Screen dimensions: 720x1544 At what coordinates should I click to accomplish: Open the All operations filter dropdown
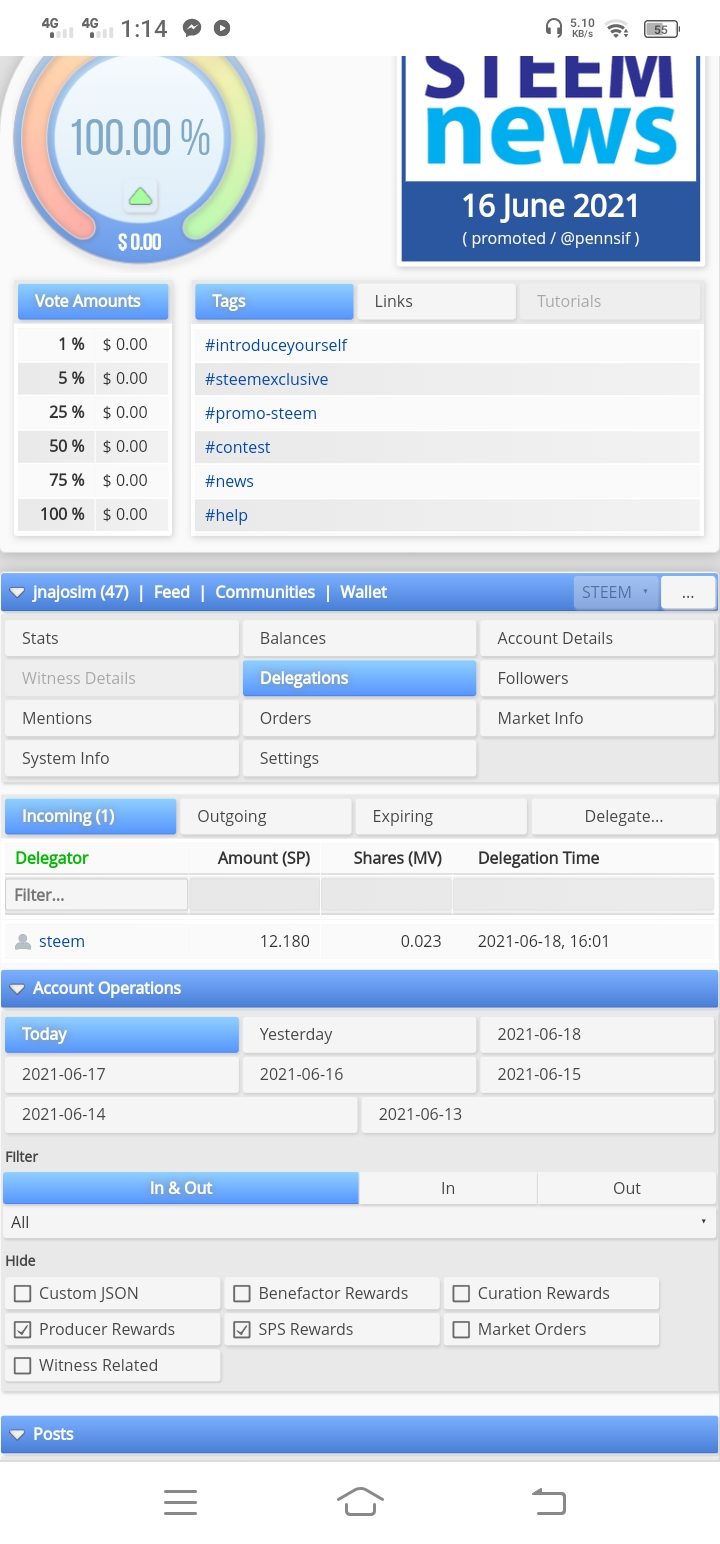pyautogui.click(x=359, y=1222)
